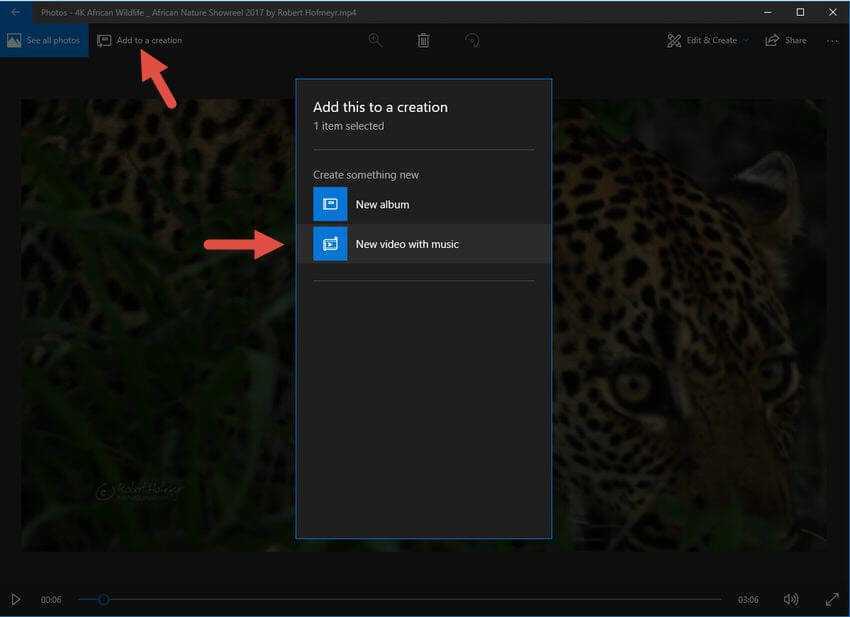Click the elapsed time 00:06

(51, 600)
